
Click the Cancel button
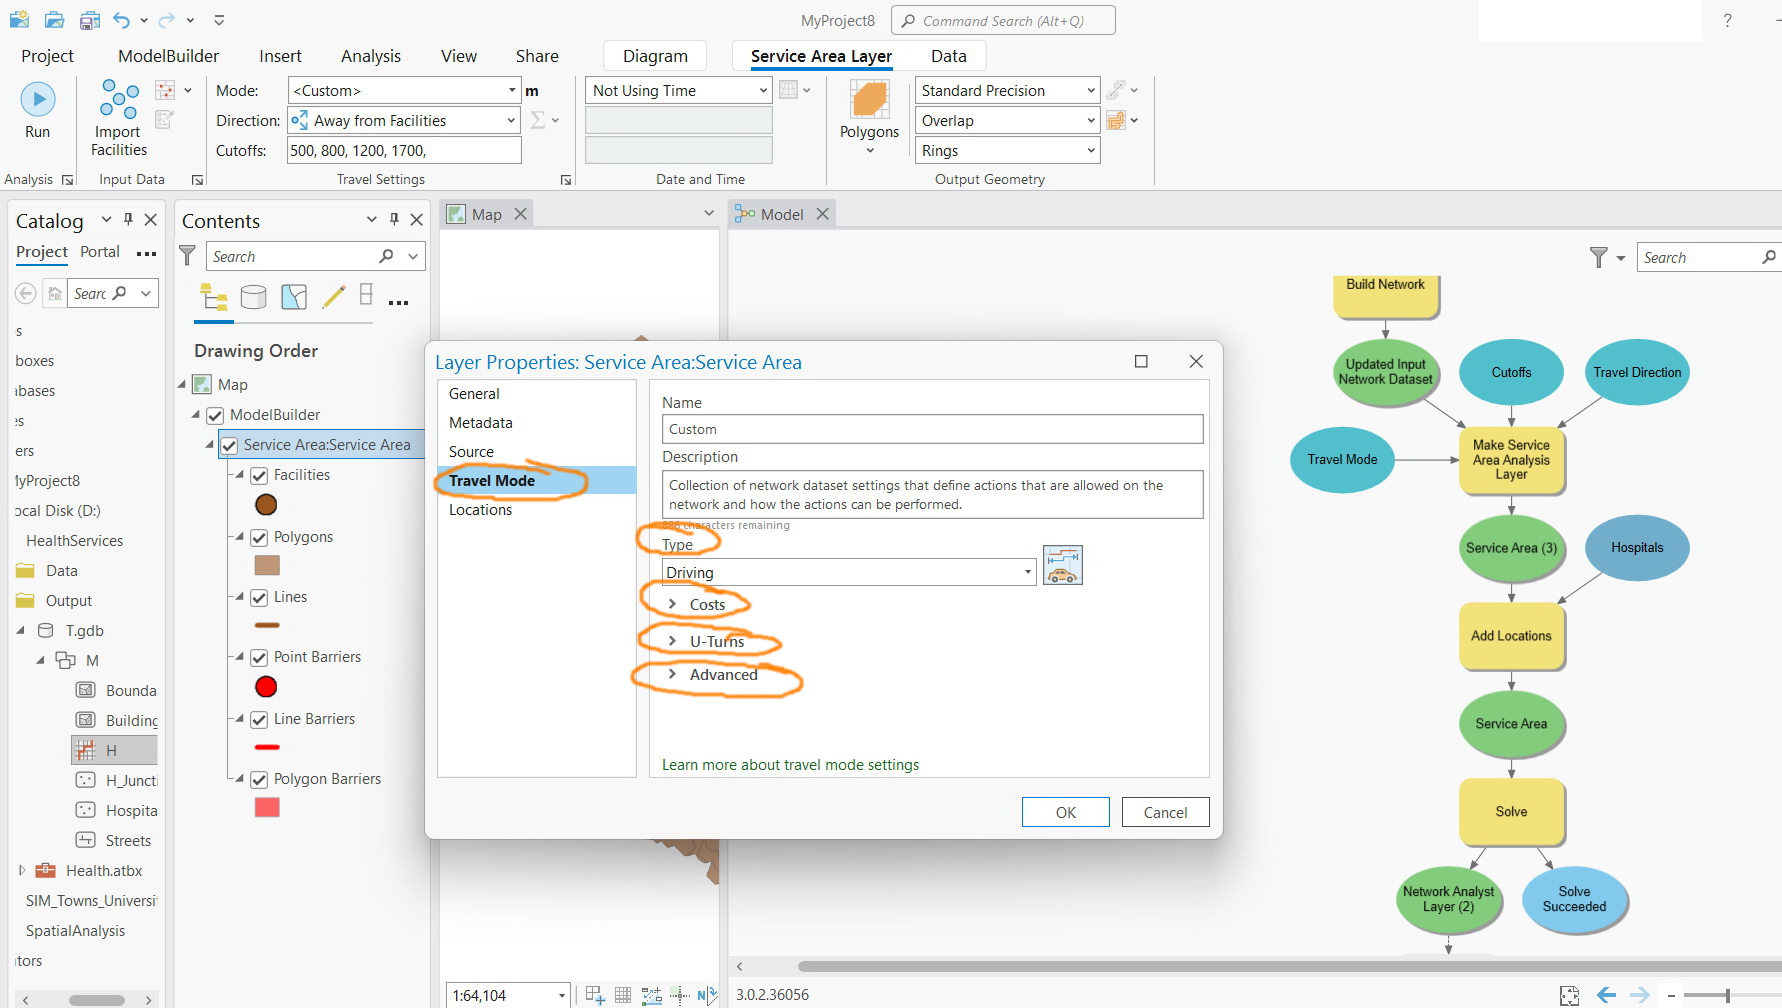[1166, 812]
